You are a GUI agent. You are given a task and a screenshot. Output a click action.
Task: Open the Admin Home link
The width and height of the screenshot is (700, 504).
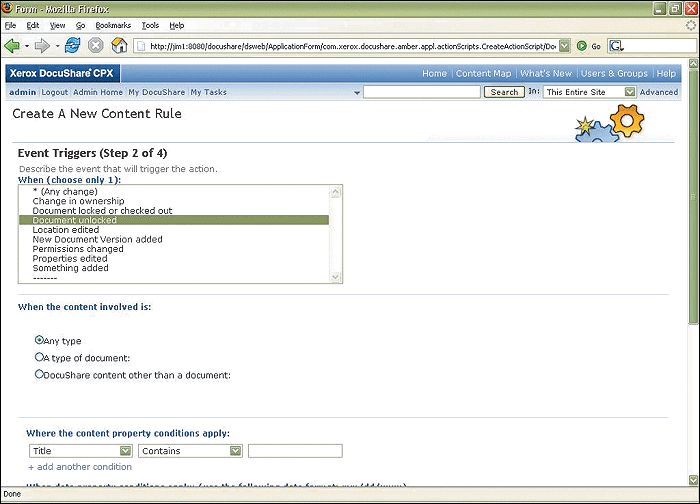tap(98, 92)
